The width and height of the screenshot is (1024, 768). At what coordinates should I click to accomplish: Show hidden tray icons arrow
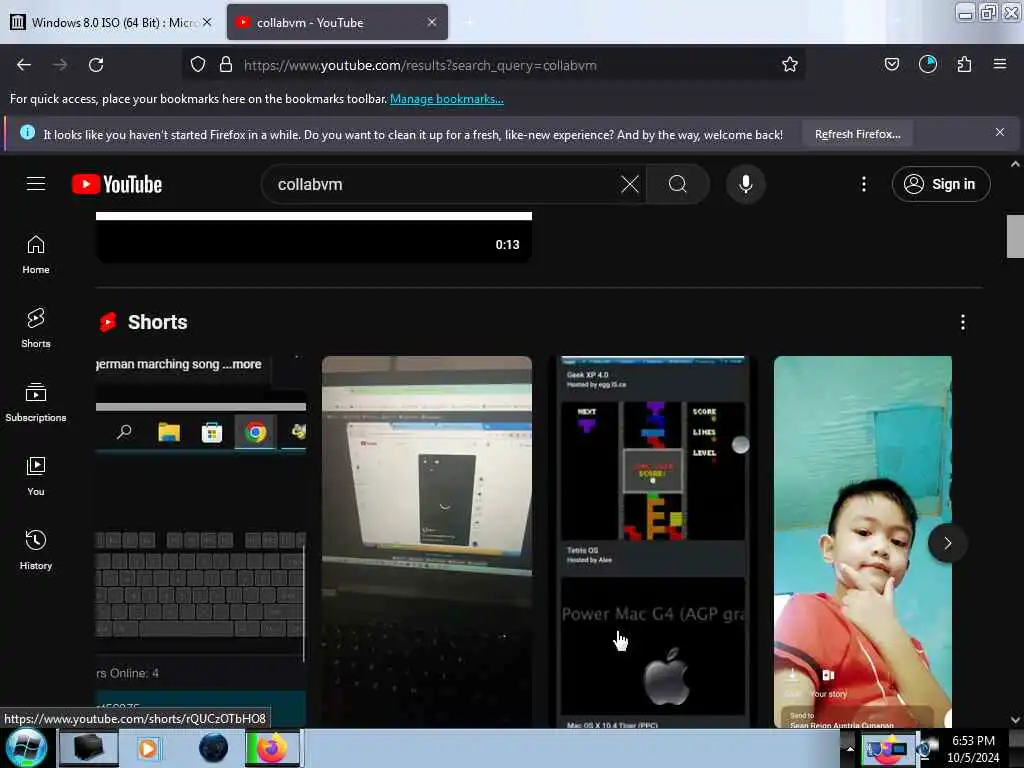pyautogui.click(x=850, y=748)
